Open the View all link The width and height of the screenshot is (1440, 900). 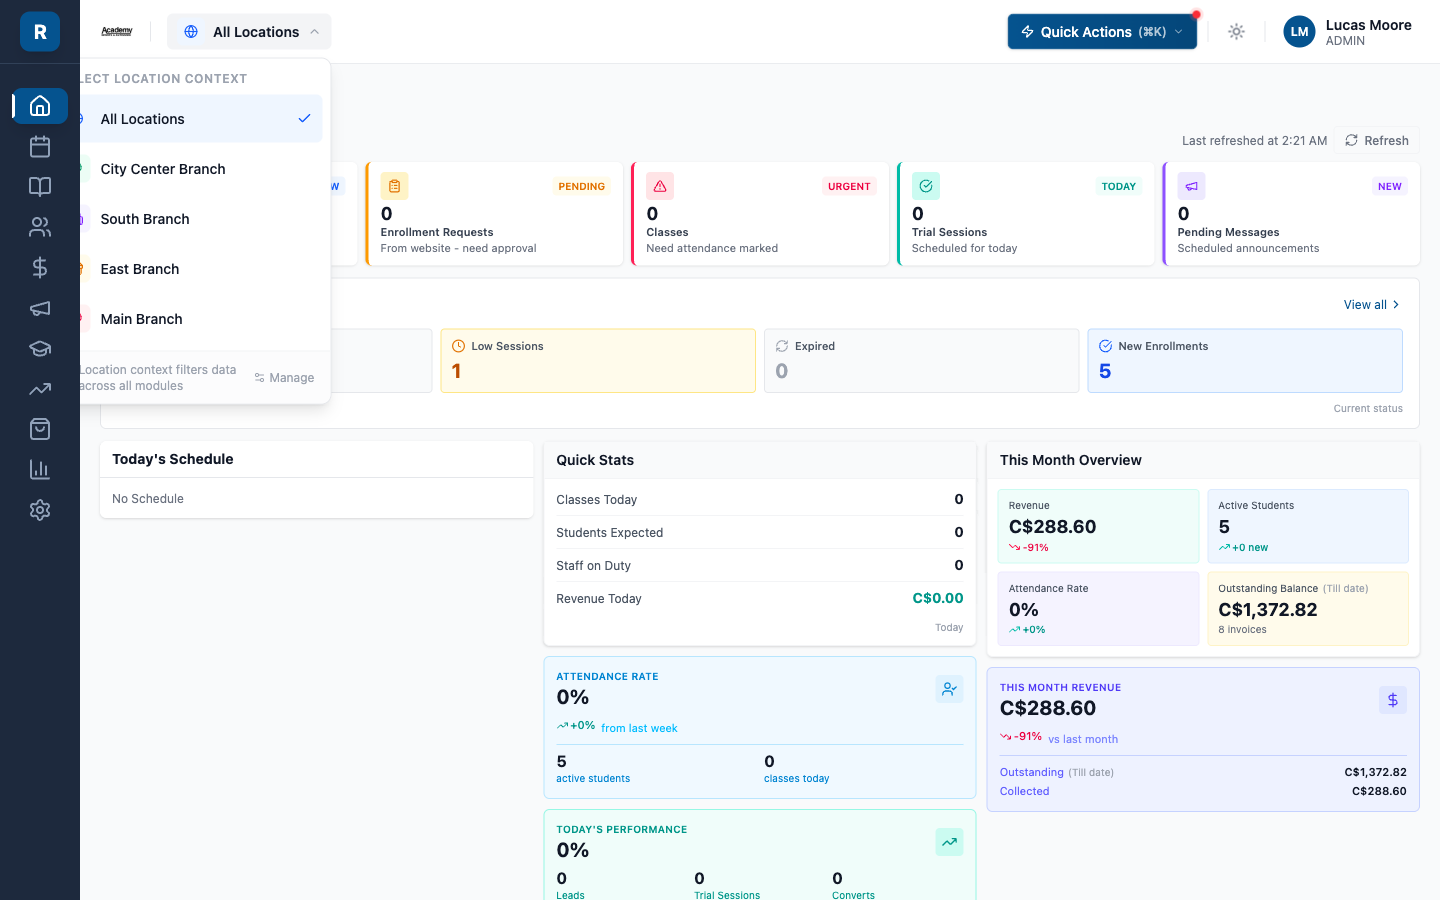[x=1371, y=305]
